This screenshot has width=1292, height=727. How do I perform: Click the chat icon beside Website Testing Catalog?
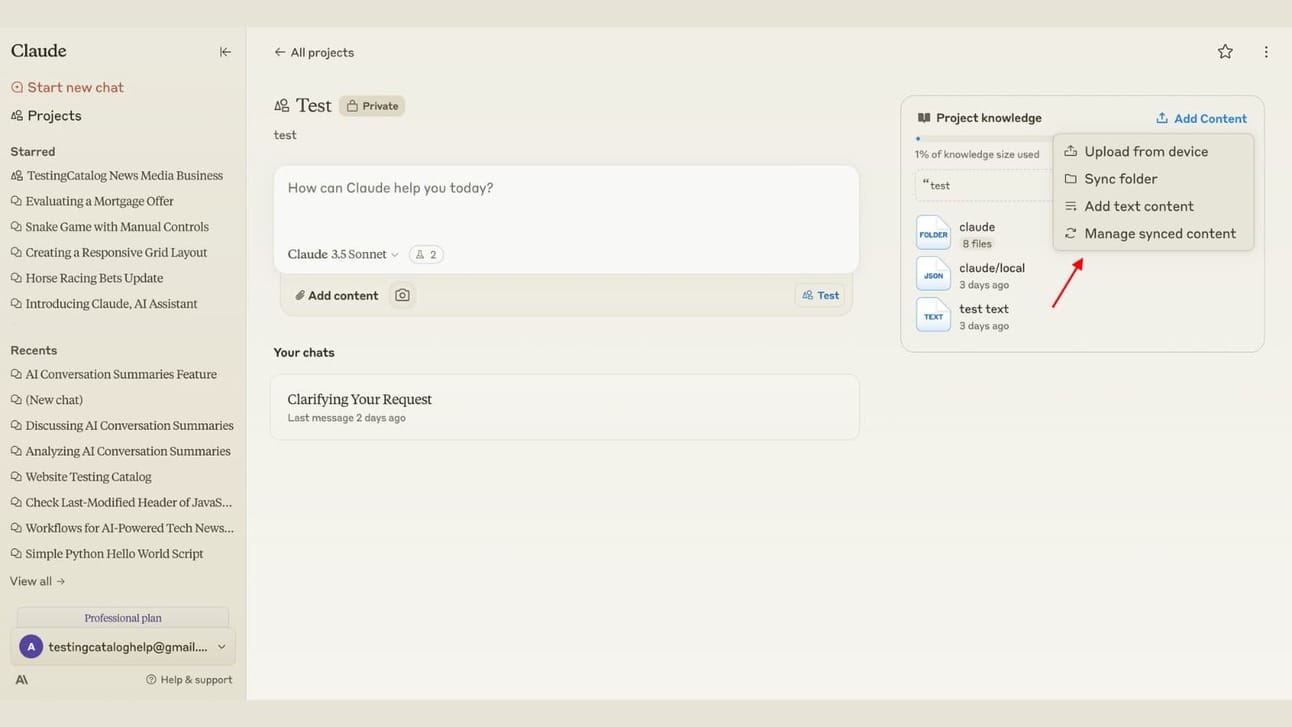point(16,477)
